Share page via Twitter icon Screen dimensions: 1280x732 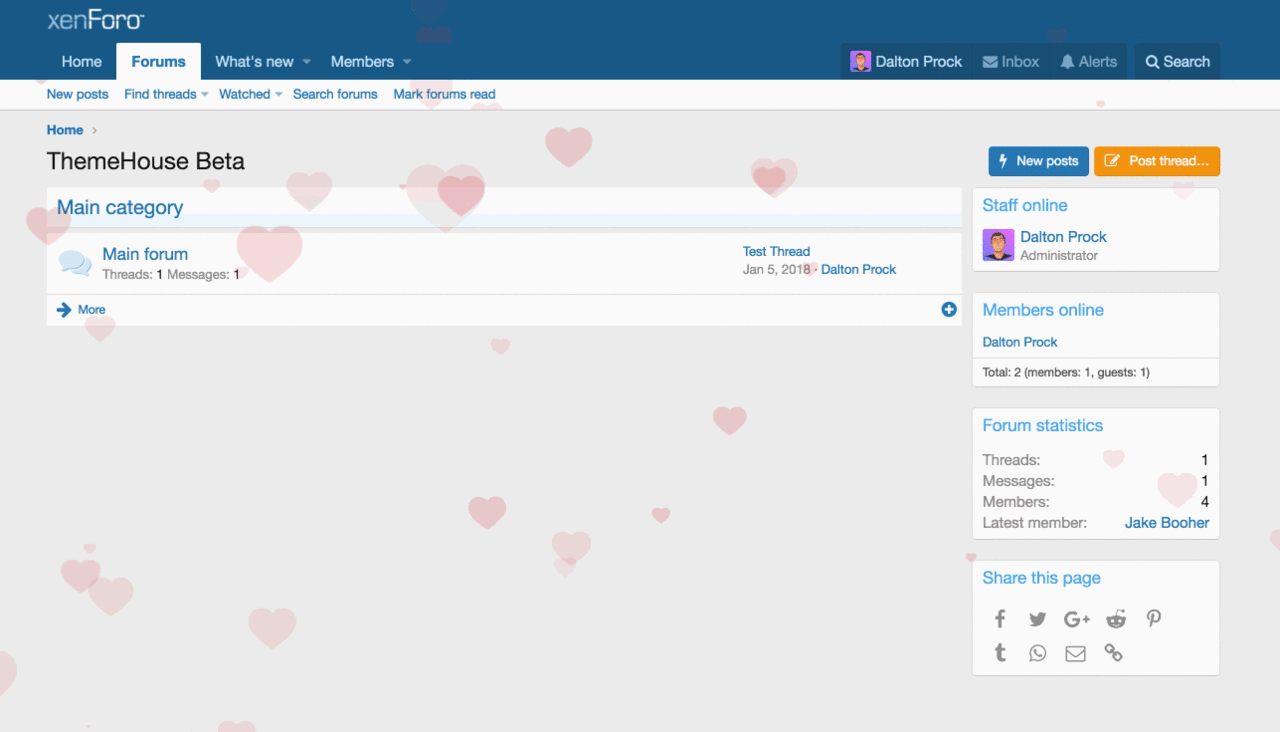[1037, 619]
